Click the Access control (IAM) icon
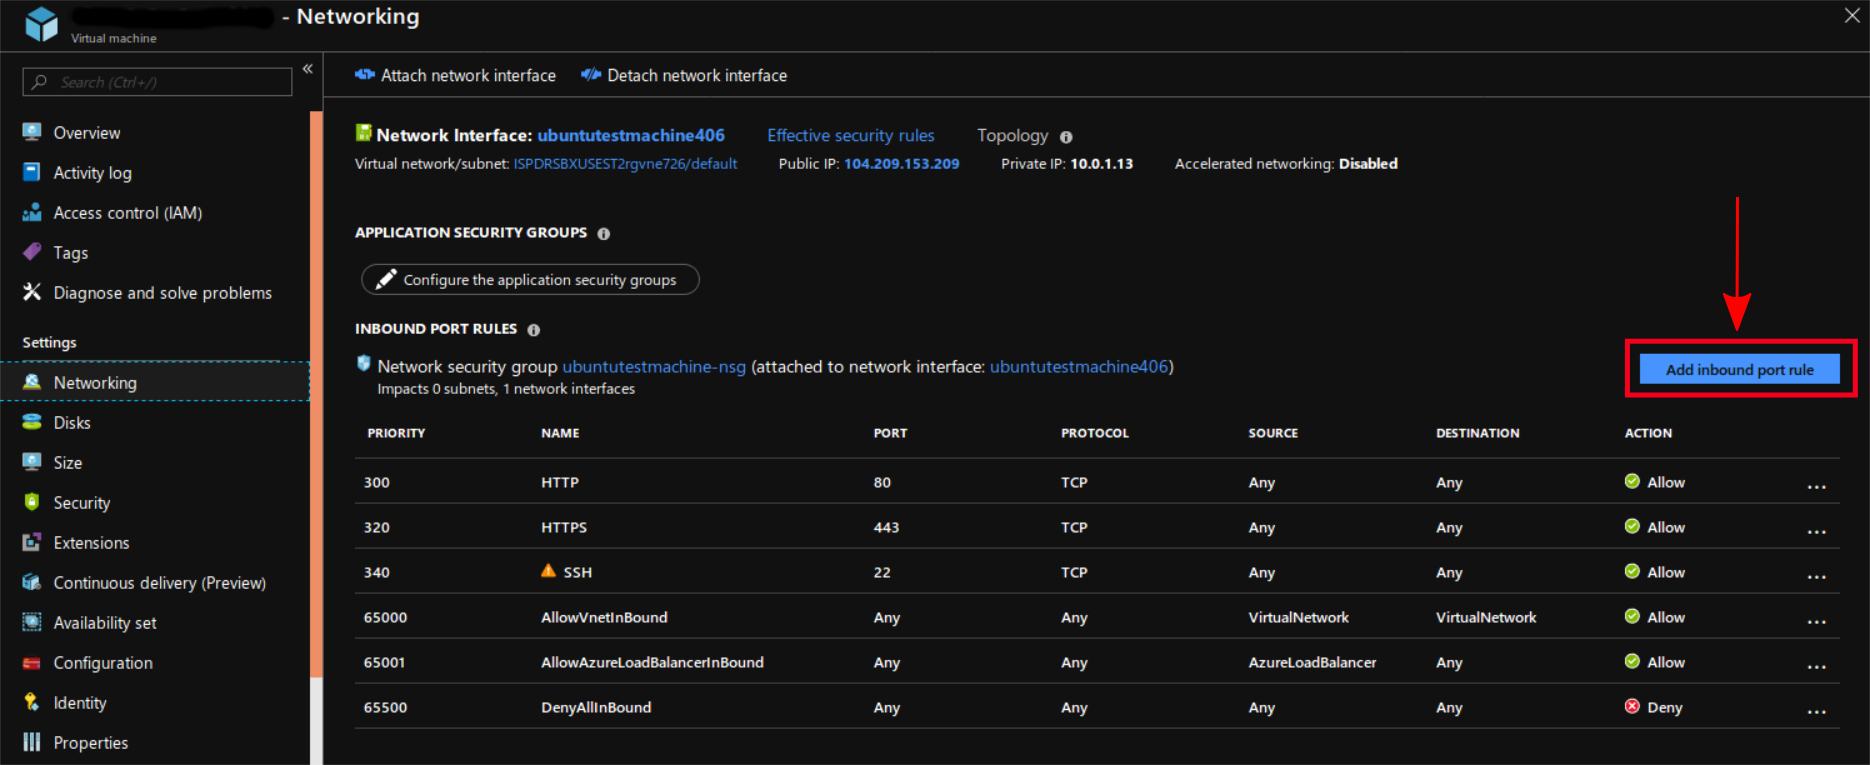This screenshot has height=765, width=1870. (32, 212)
